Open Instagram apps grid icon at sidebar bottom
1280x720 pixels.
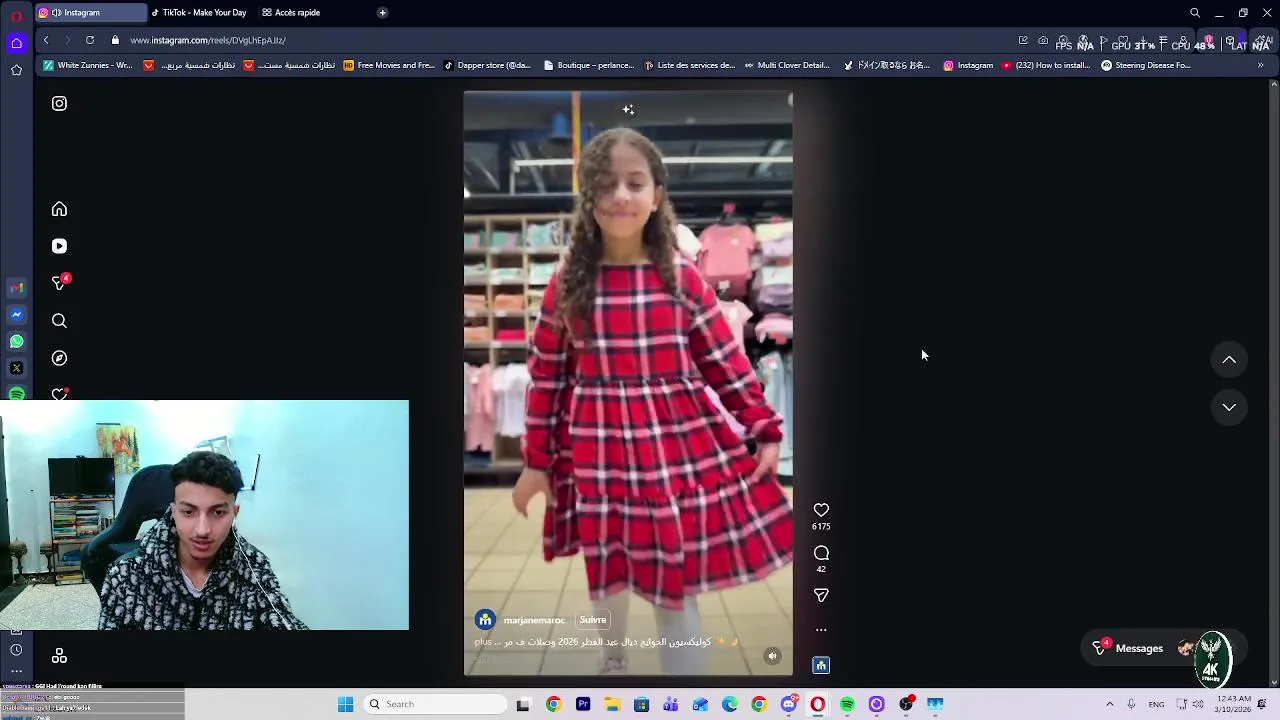(59, 656)
